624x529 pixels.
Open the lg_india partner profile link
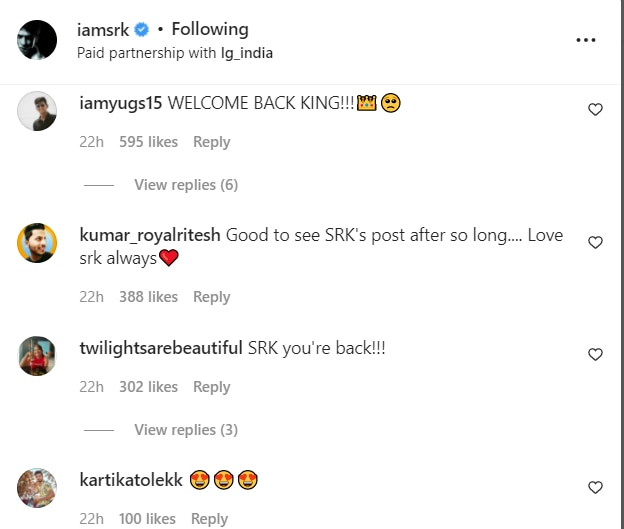point(247,53)
